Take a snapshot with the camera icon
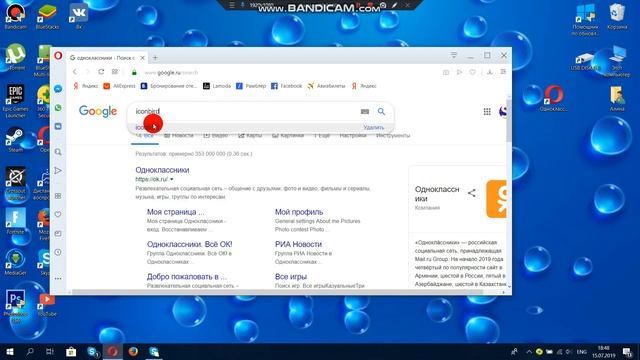Screen dimensions: 640x360 pos(446,72)
